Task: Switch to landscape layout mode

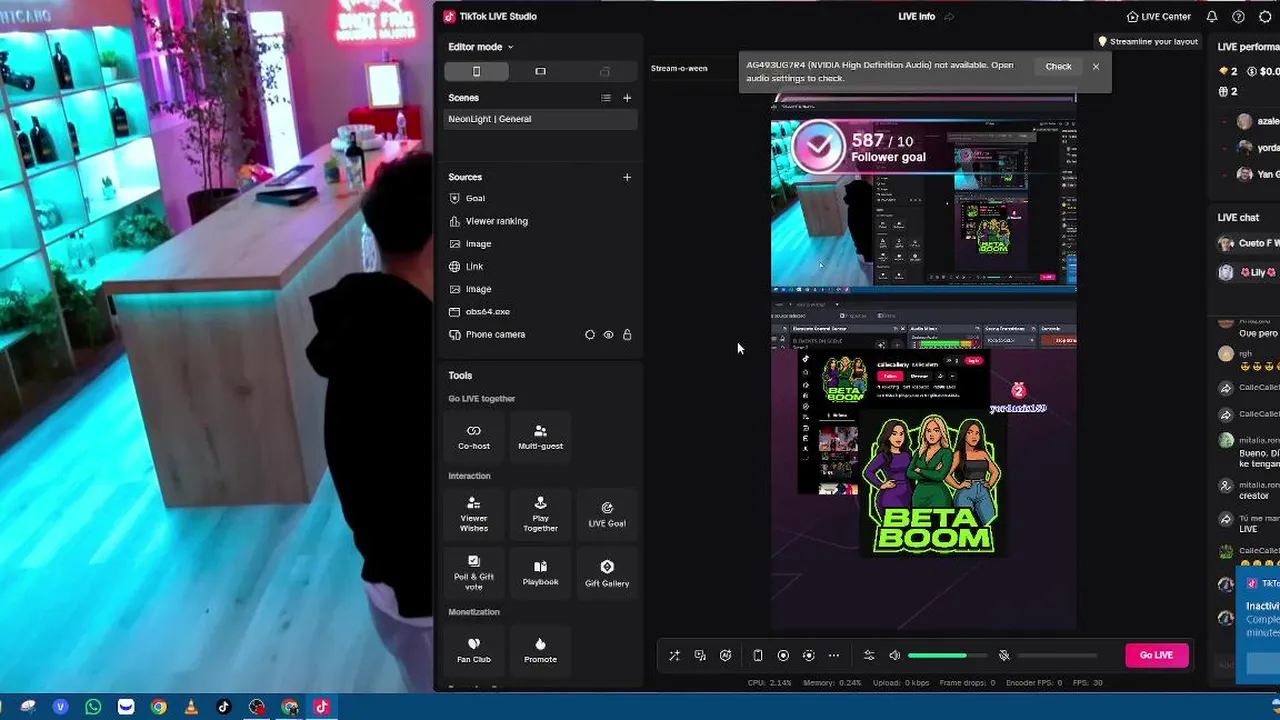Action: click(x=540, y=71)
